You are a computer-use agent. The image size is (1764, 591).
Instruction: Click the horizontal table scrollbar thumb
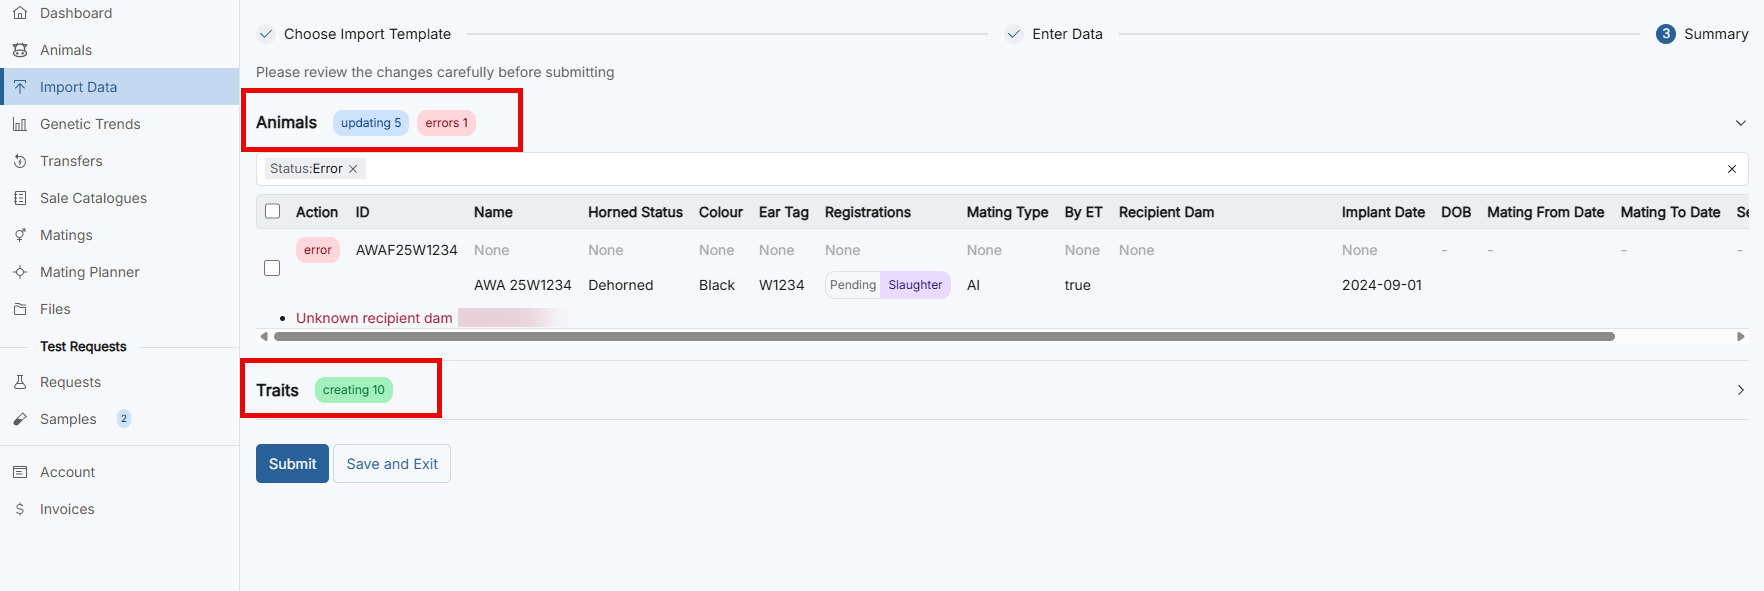click(944, 337)
